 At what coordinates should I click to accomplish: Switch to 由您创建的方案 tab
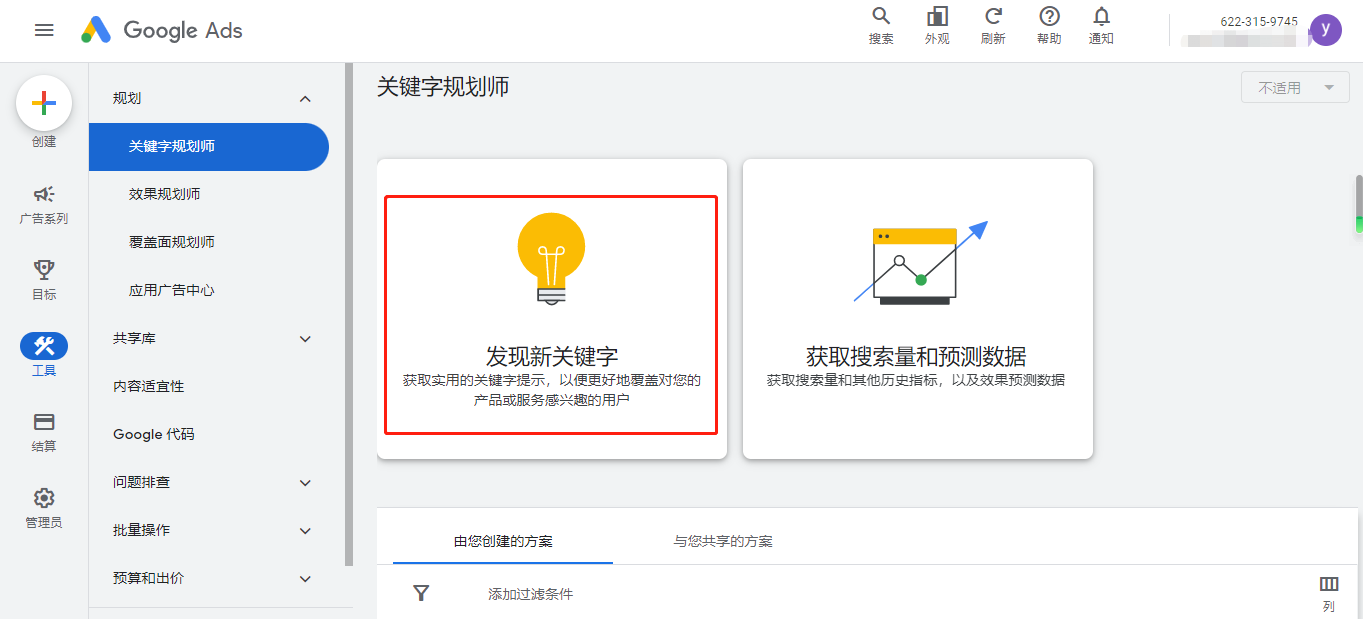click(503, 541)
